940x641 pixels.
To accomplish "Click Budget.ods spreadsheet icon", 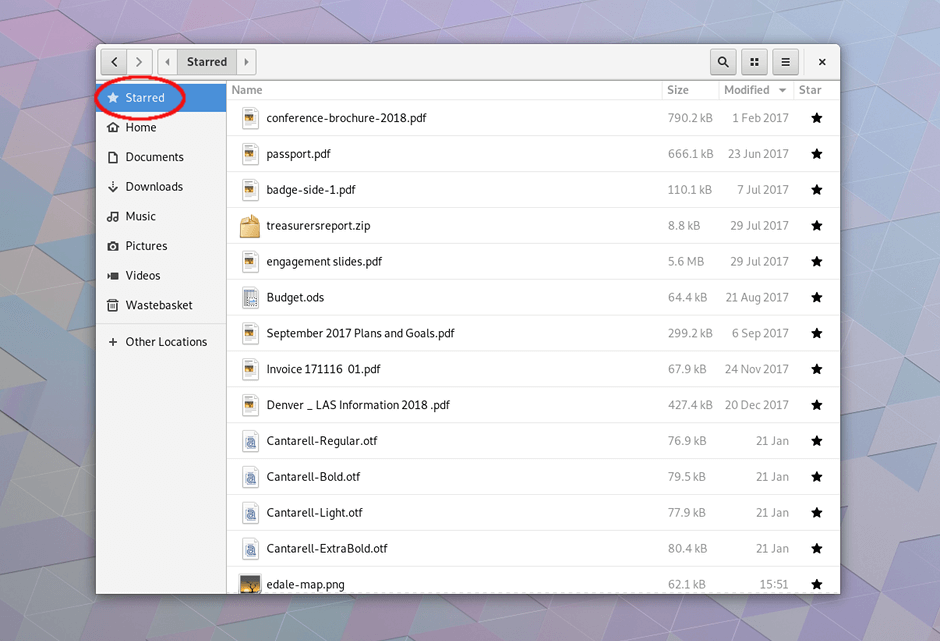I will [x=250, y=297].
